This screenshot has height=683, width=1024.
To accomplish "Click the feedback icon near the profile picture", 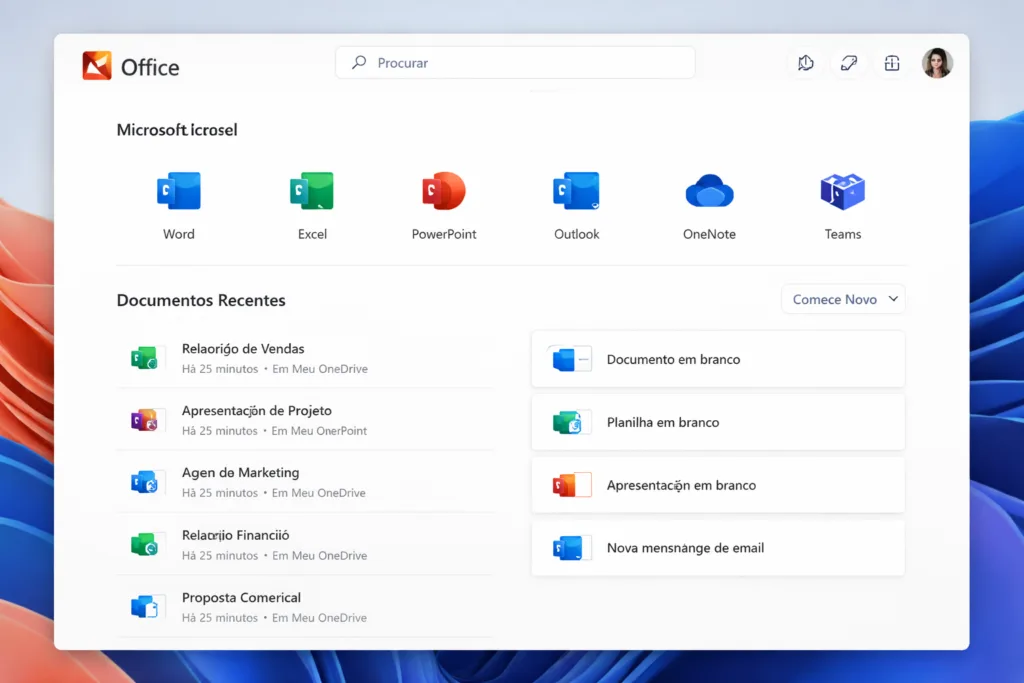I will coord(806,62).
